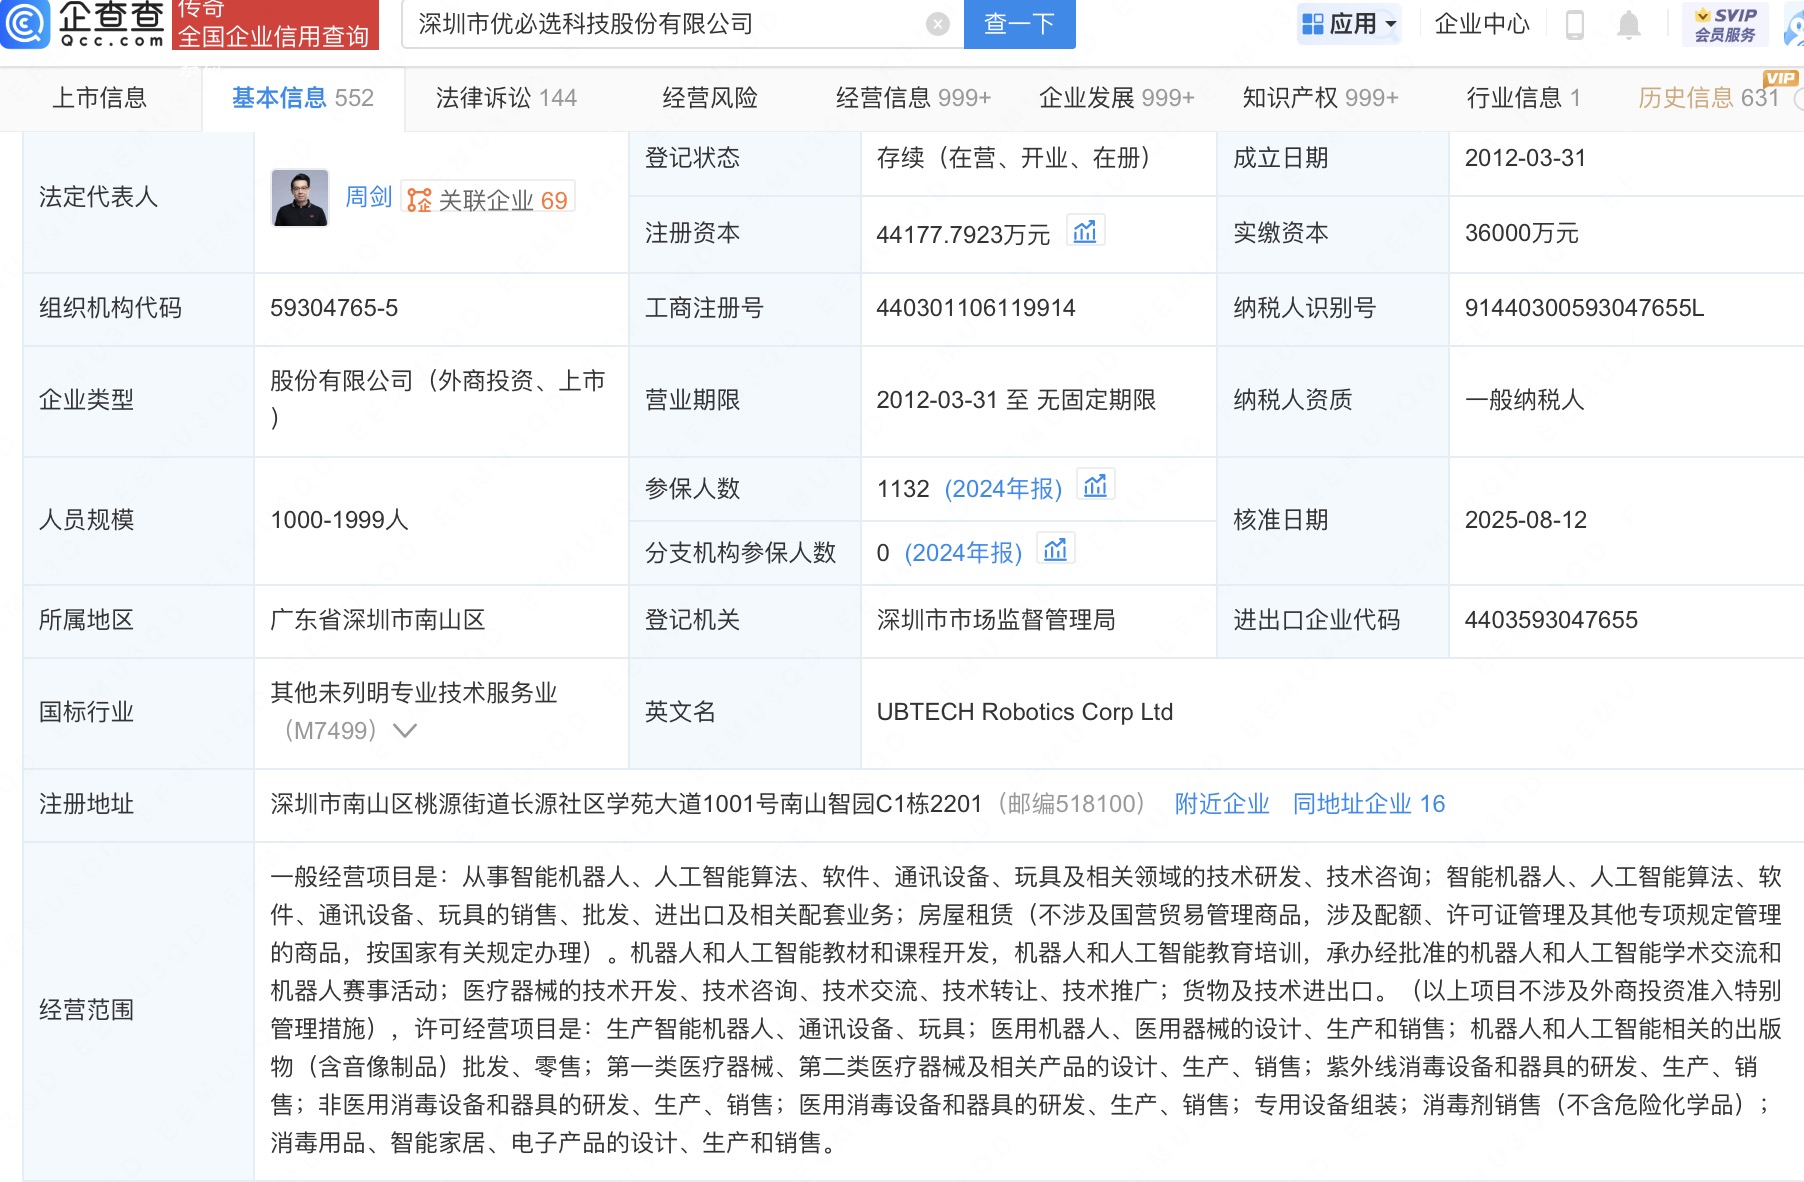Select the 工商注册号 value 440301106119914
Screen dimensions: 1804x1182
coord(976,308)
